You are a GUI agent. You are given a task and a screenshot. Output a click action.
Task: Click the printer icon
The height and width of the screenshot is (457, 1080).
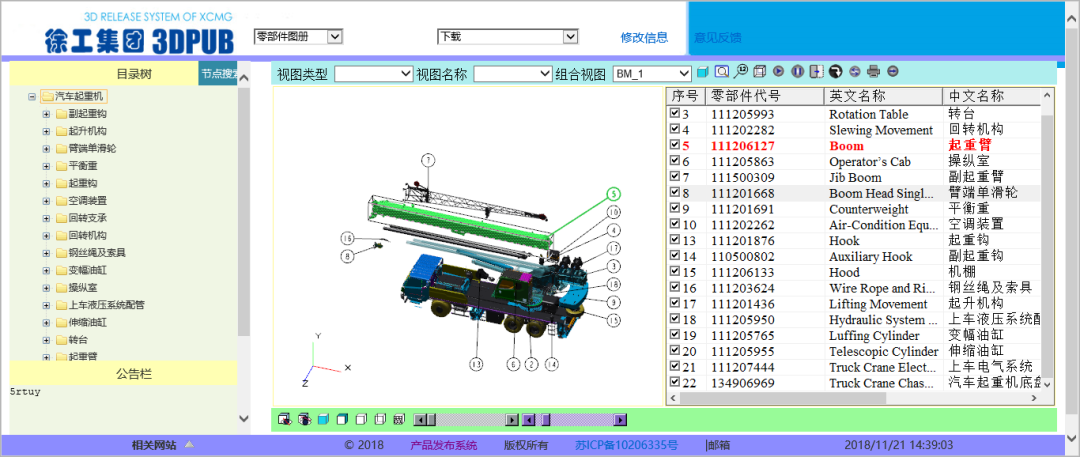coord(873,72)
